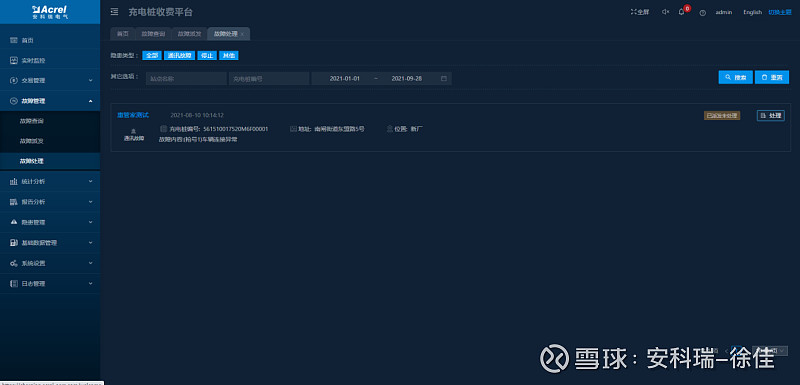Screen dimensions: 800x385
Task: Filter by 全部 type
Action: point(152,56)
